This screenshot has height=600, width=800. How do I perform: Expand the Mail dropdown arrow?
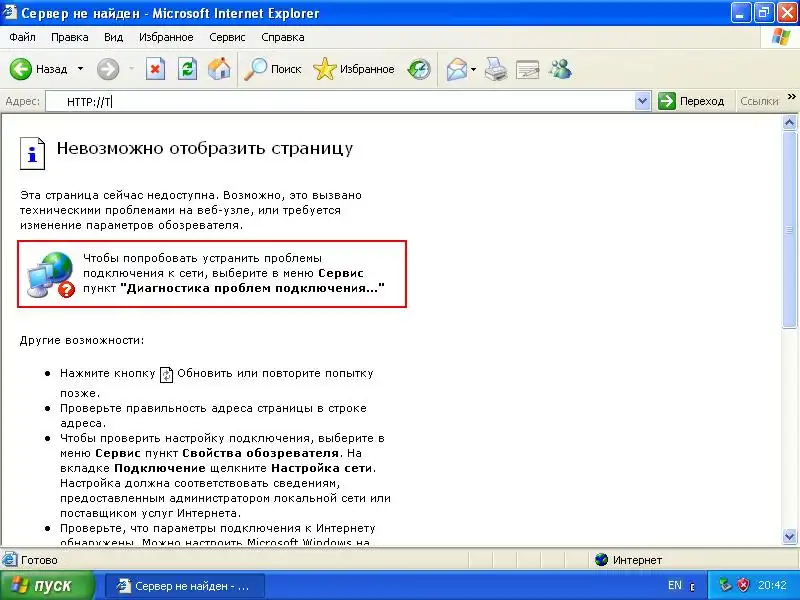pyautogui.click(x=473, y=69)
